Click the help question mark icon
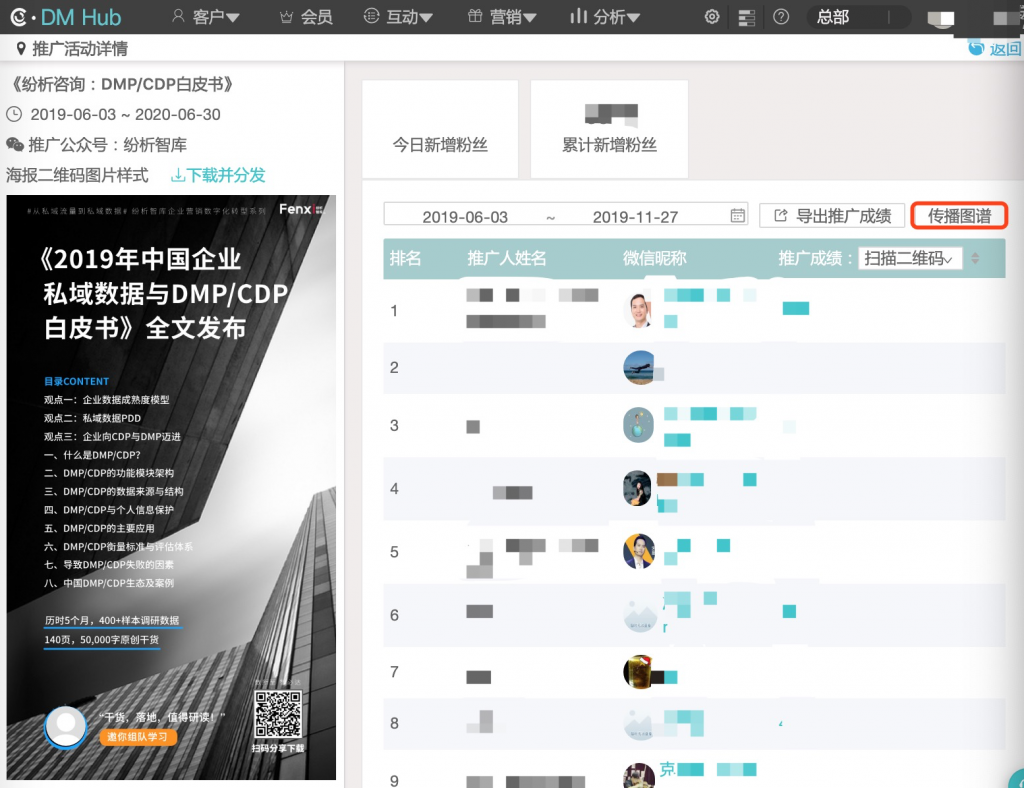Image resolution: width=1024 pixels, height=788 pixels. [781, 17]
